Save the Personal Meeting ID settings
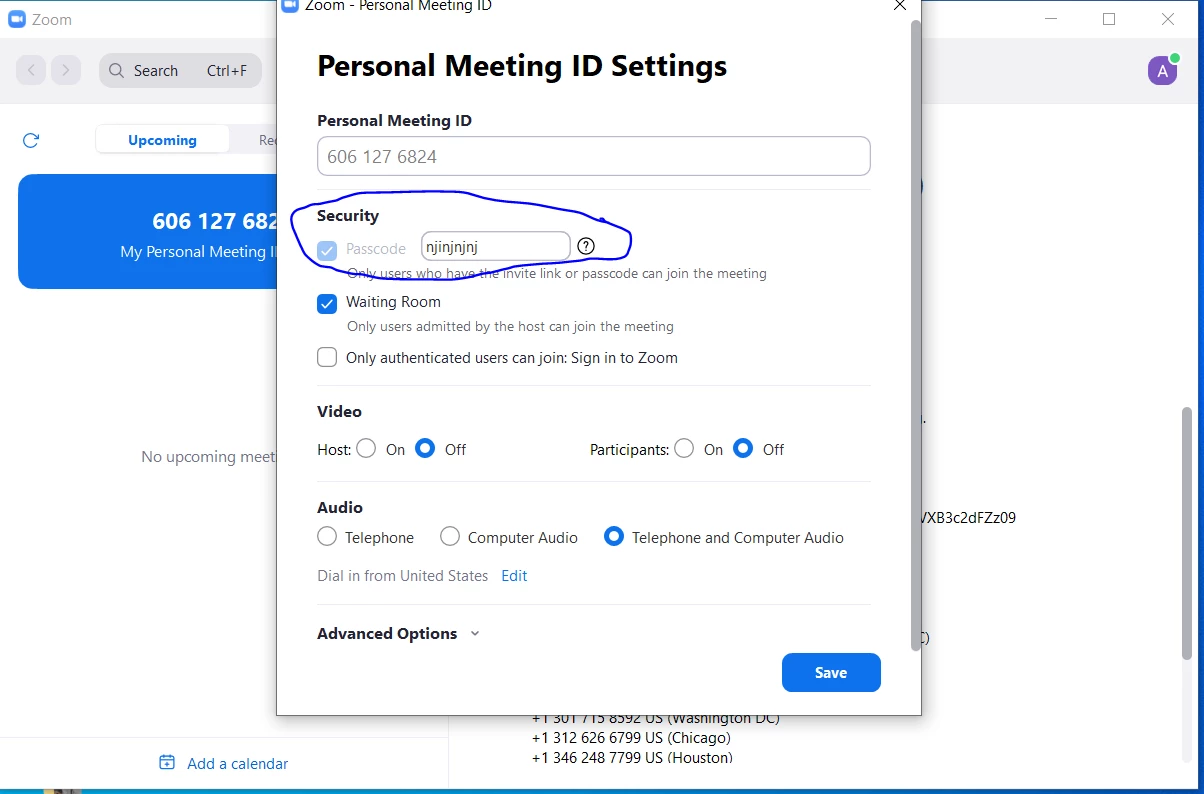Viewport: 1204px width, 794px height. tap(831, 673)
